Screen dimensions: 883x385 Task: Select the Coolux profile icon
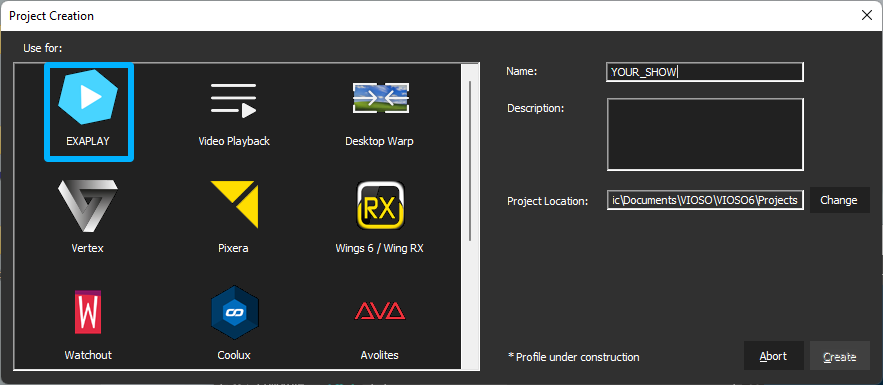tap(234, 312)
